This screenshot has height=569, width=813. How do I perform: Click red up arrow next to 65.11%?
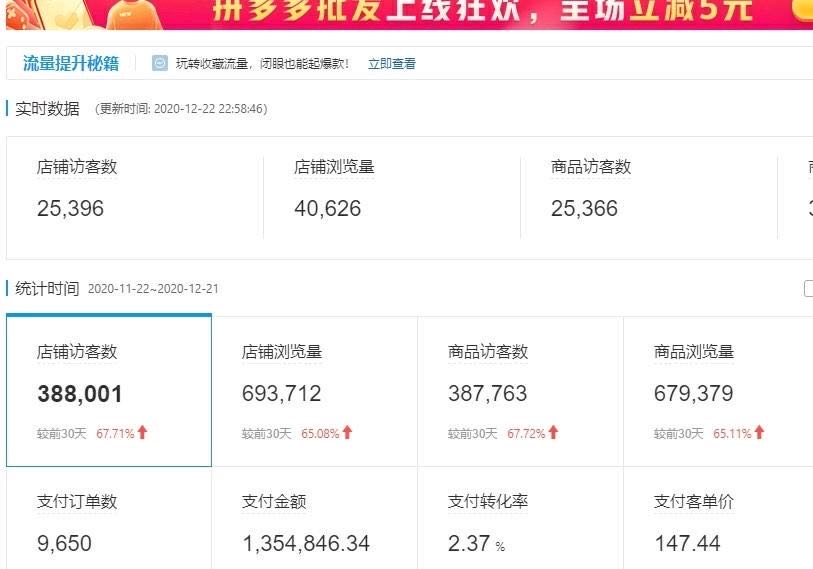click(x=759, y=433)
